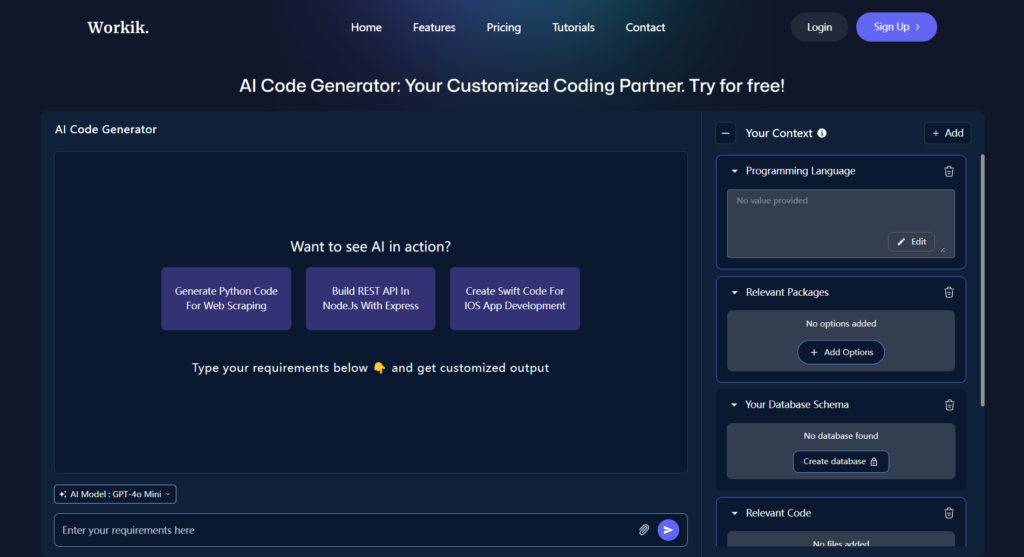Open the Contact page
Screen dimensions: 1024x557
[645, 27]
